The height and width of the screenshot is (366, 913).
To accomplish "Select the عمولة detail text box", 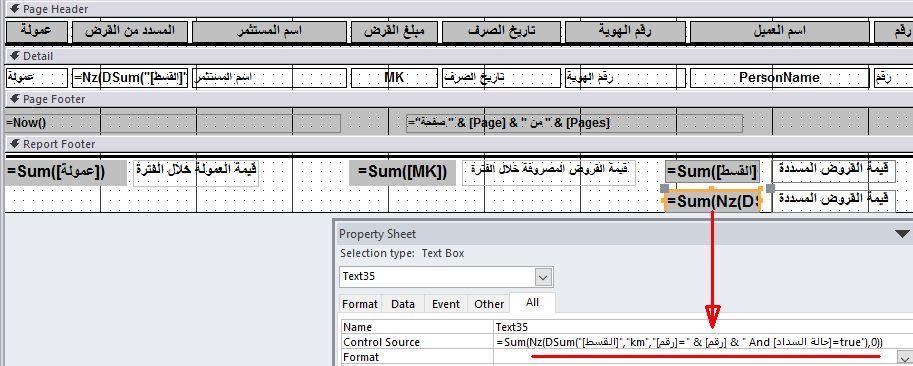I will pyautogui.click(x=37, y=77).
